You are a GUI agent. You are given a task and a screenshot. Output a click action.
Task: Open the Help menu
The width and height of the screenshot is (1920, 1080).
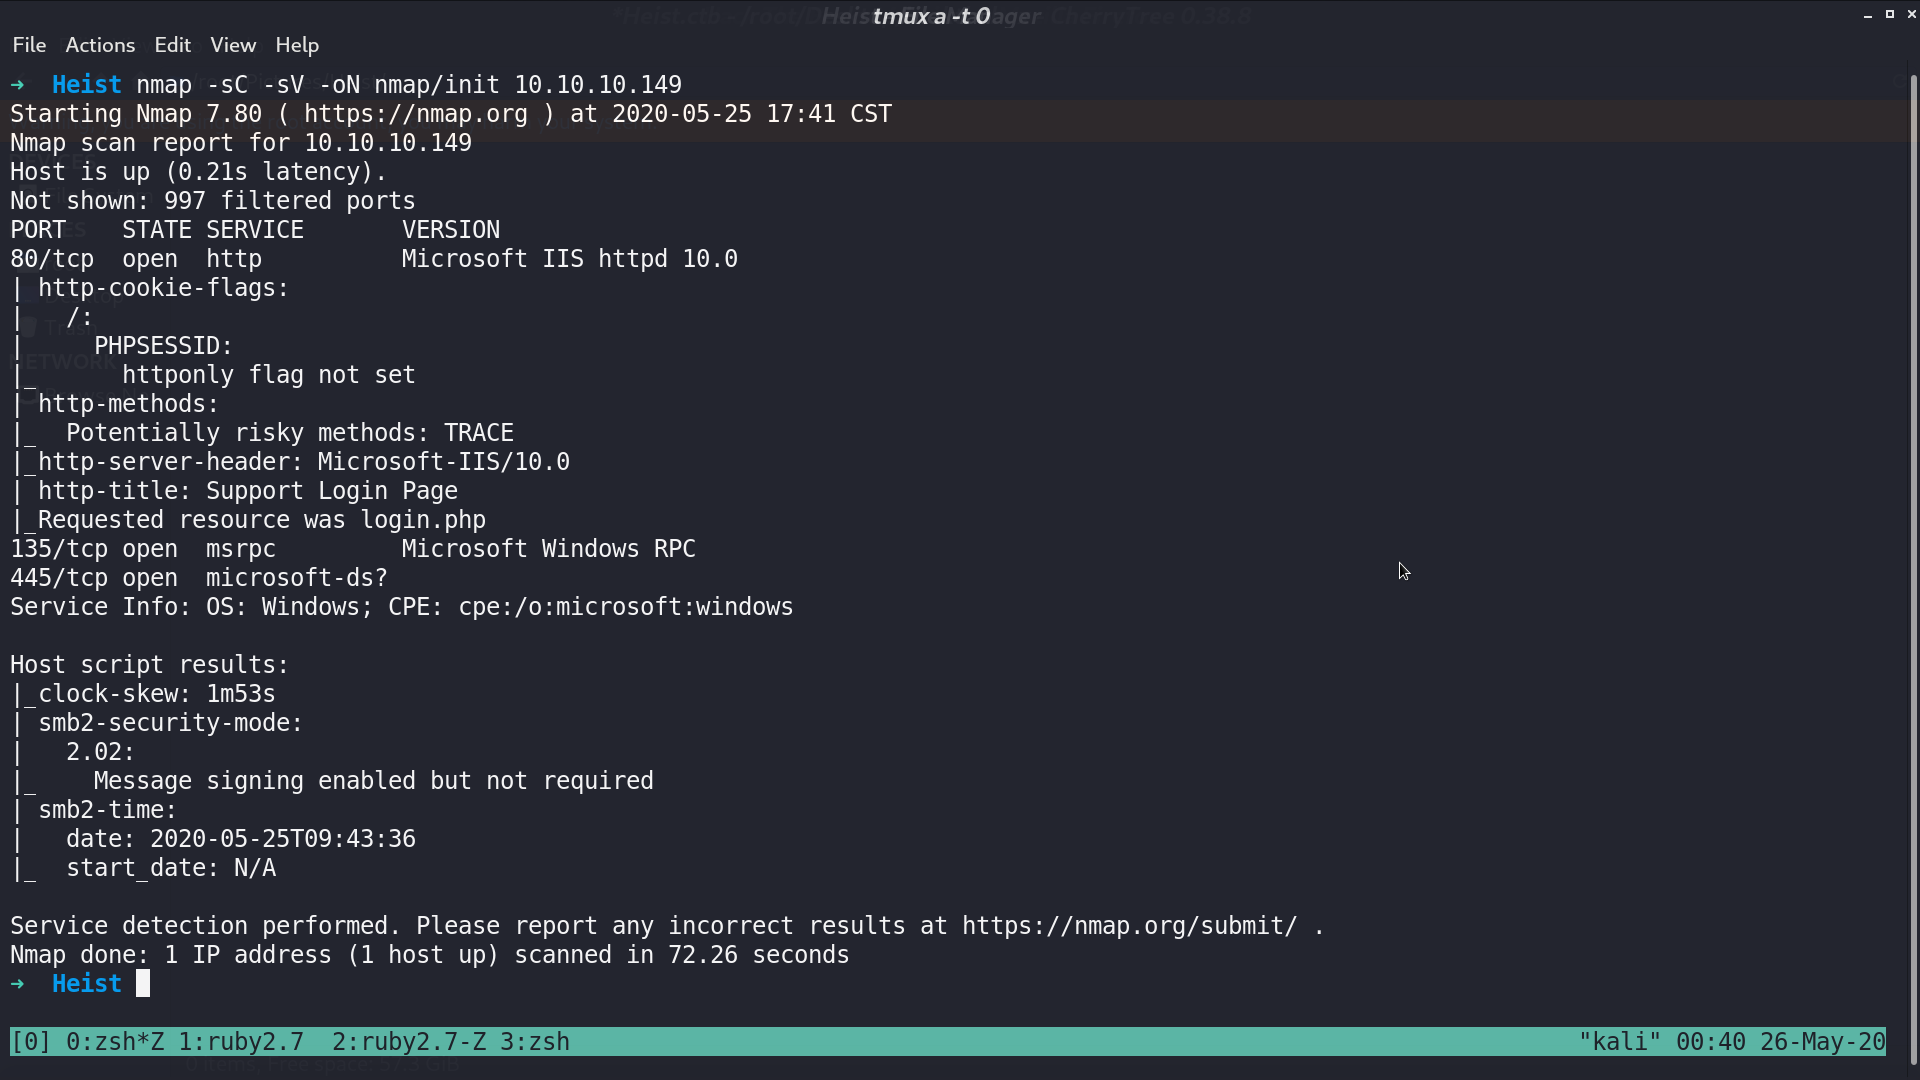click(x=297, y=45)
